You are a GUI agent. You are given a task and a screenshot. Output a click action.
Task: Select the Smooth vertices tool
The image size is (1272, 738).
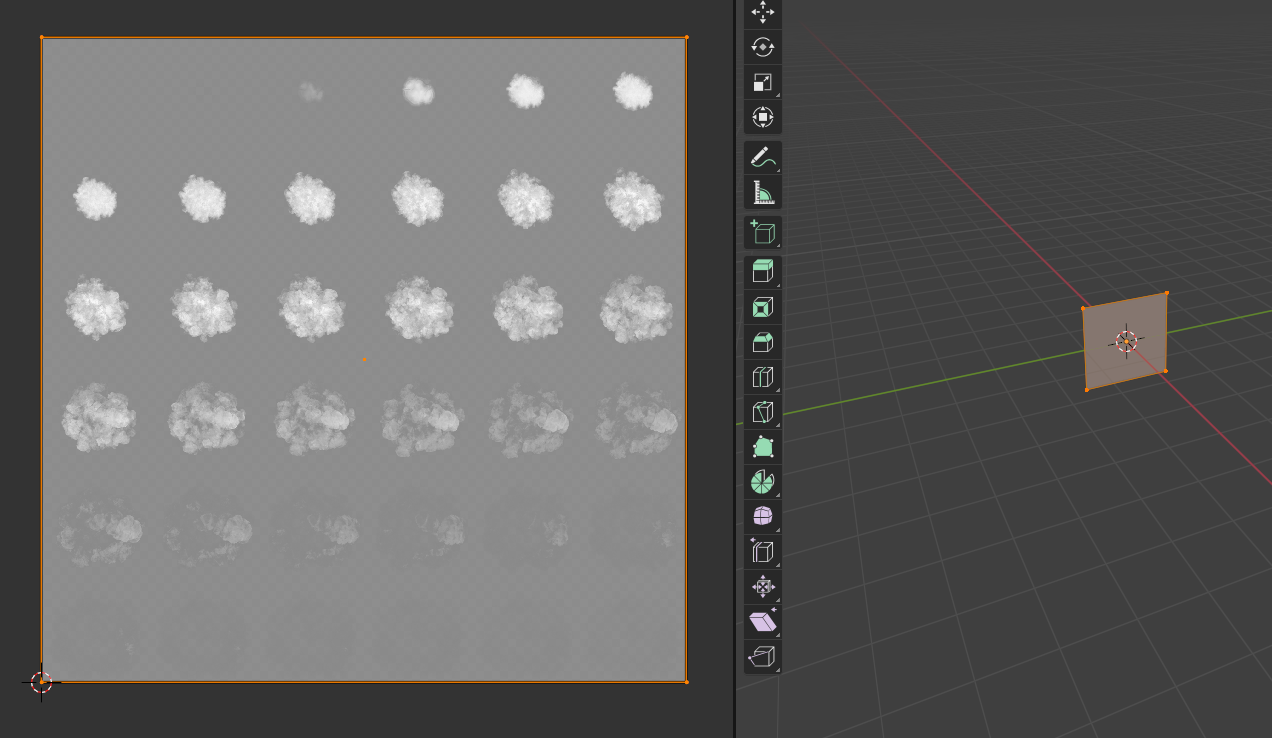[x=763, y=517]
